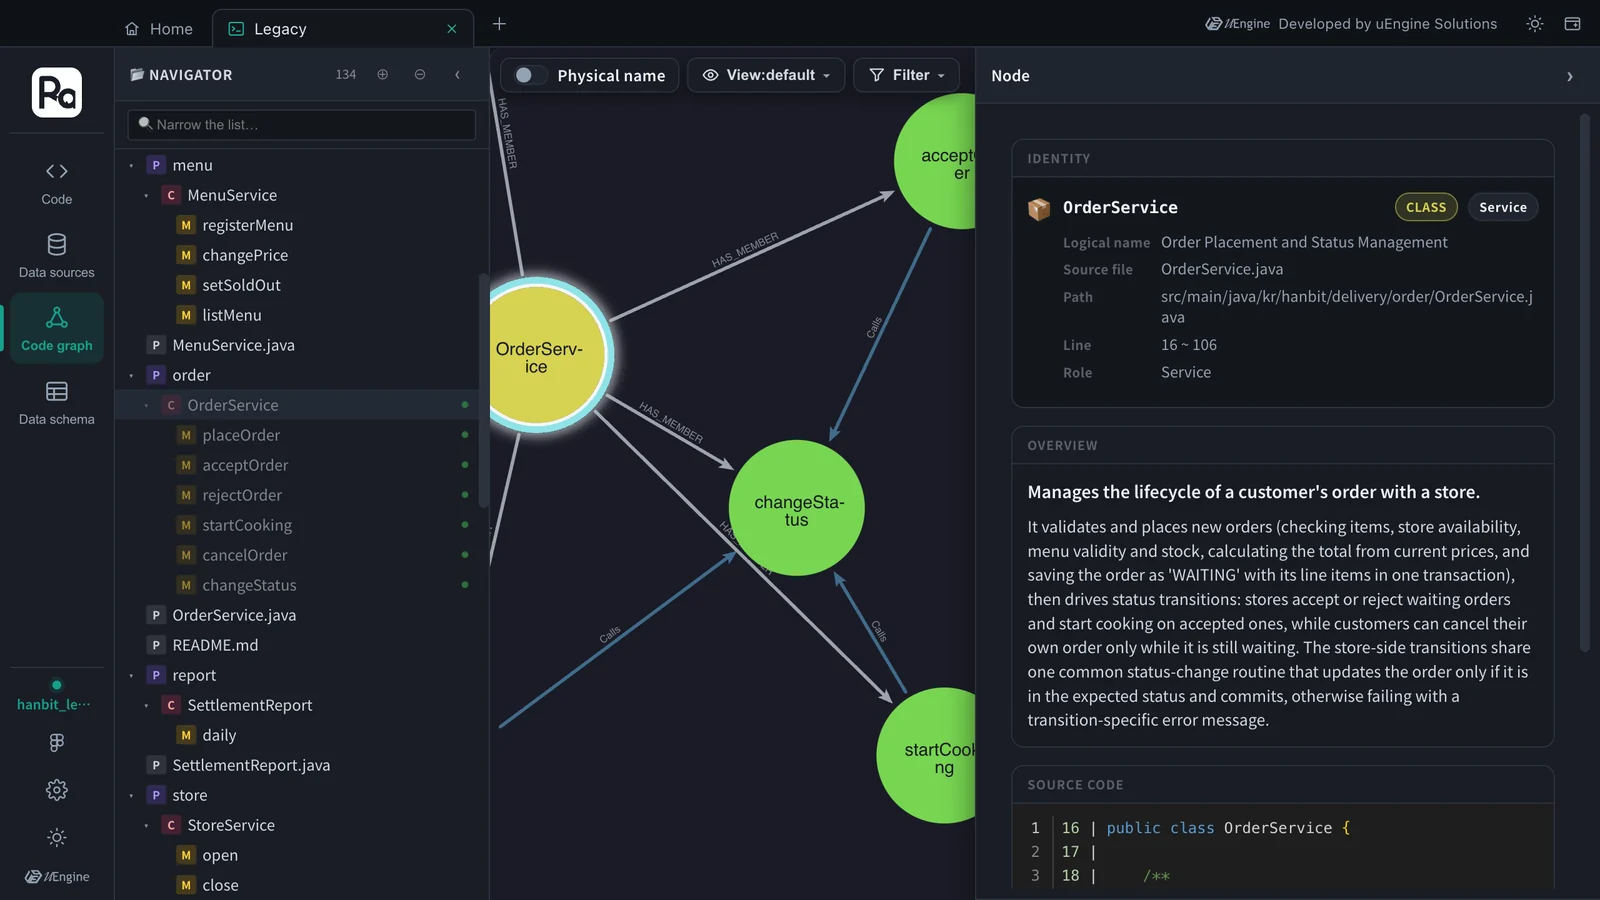The image size is (1600, 900).
Task: Select OrderService.java file in navigator
Action: (x=234, y=615)
